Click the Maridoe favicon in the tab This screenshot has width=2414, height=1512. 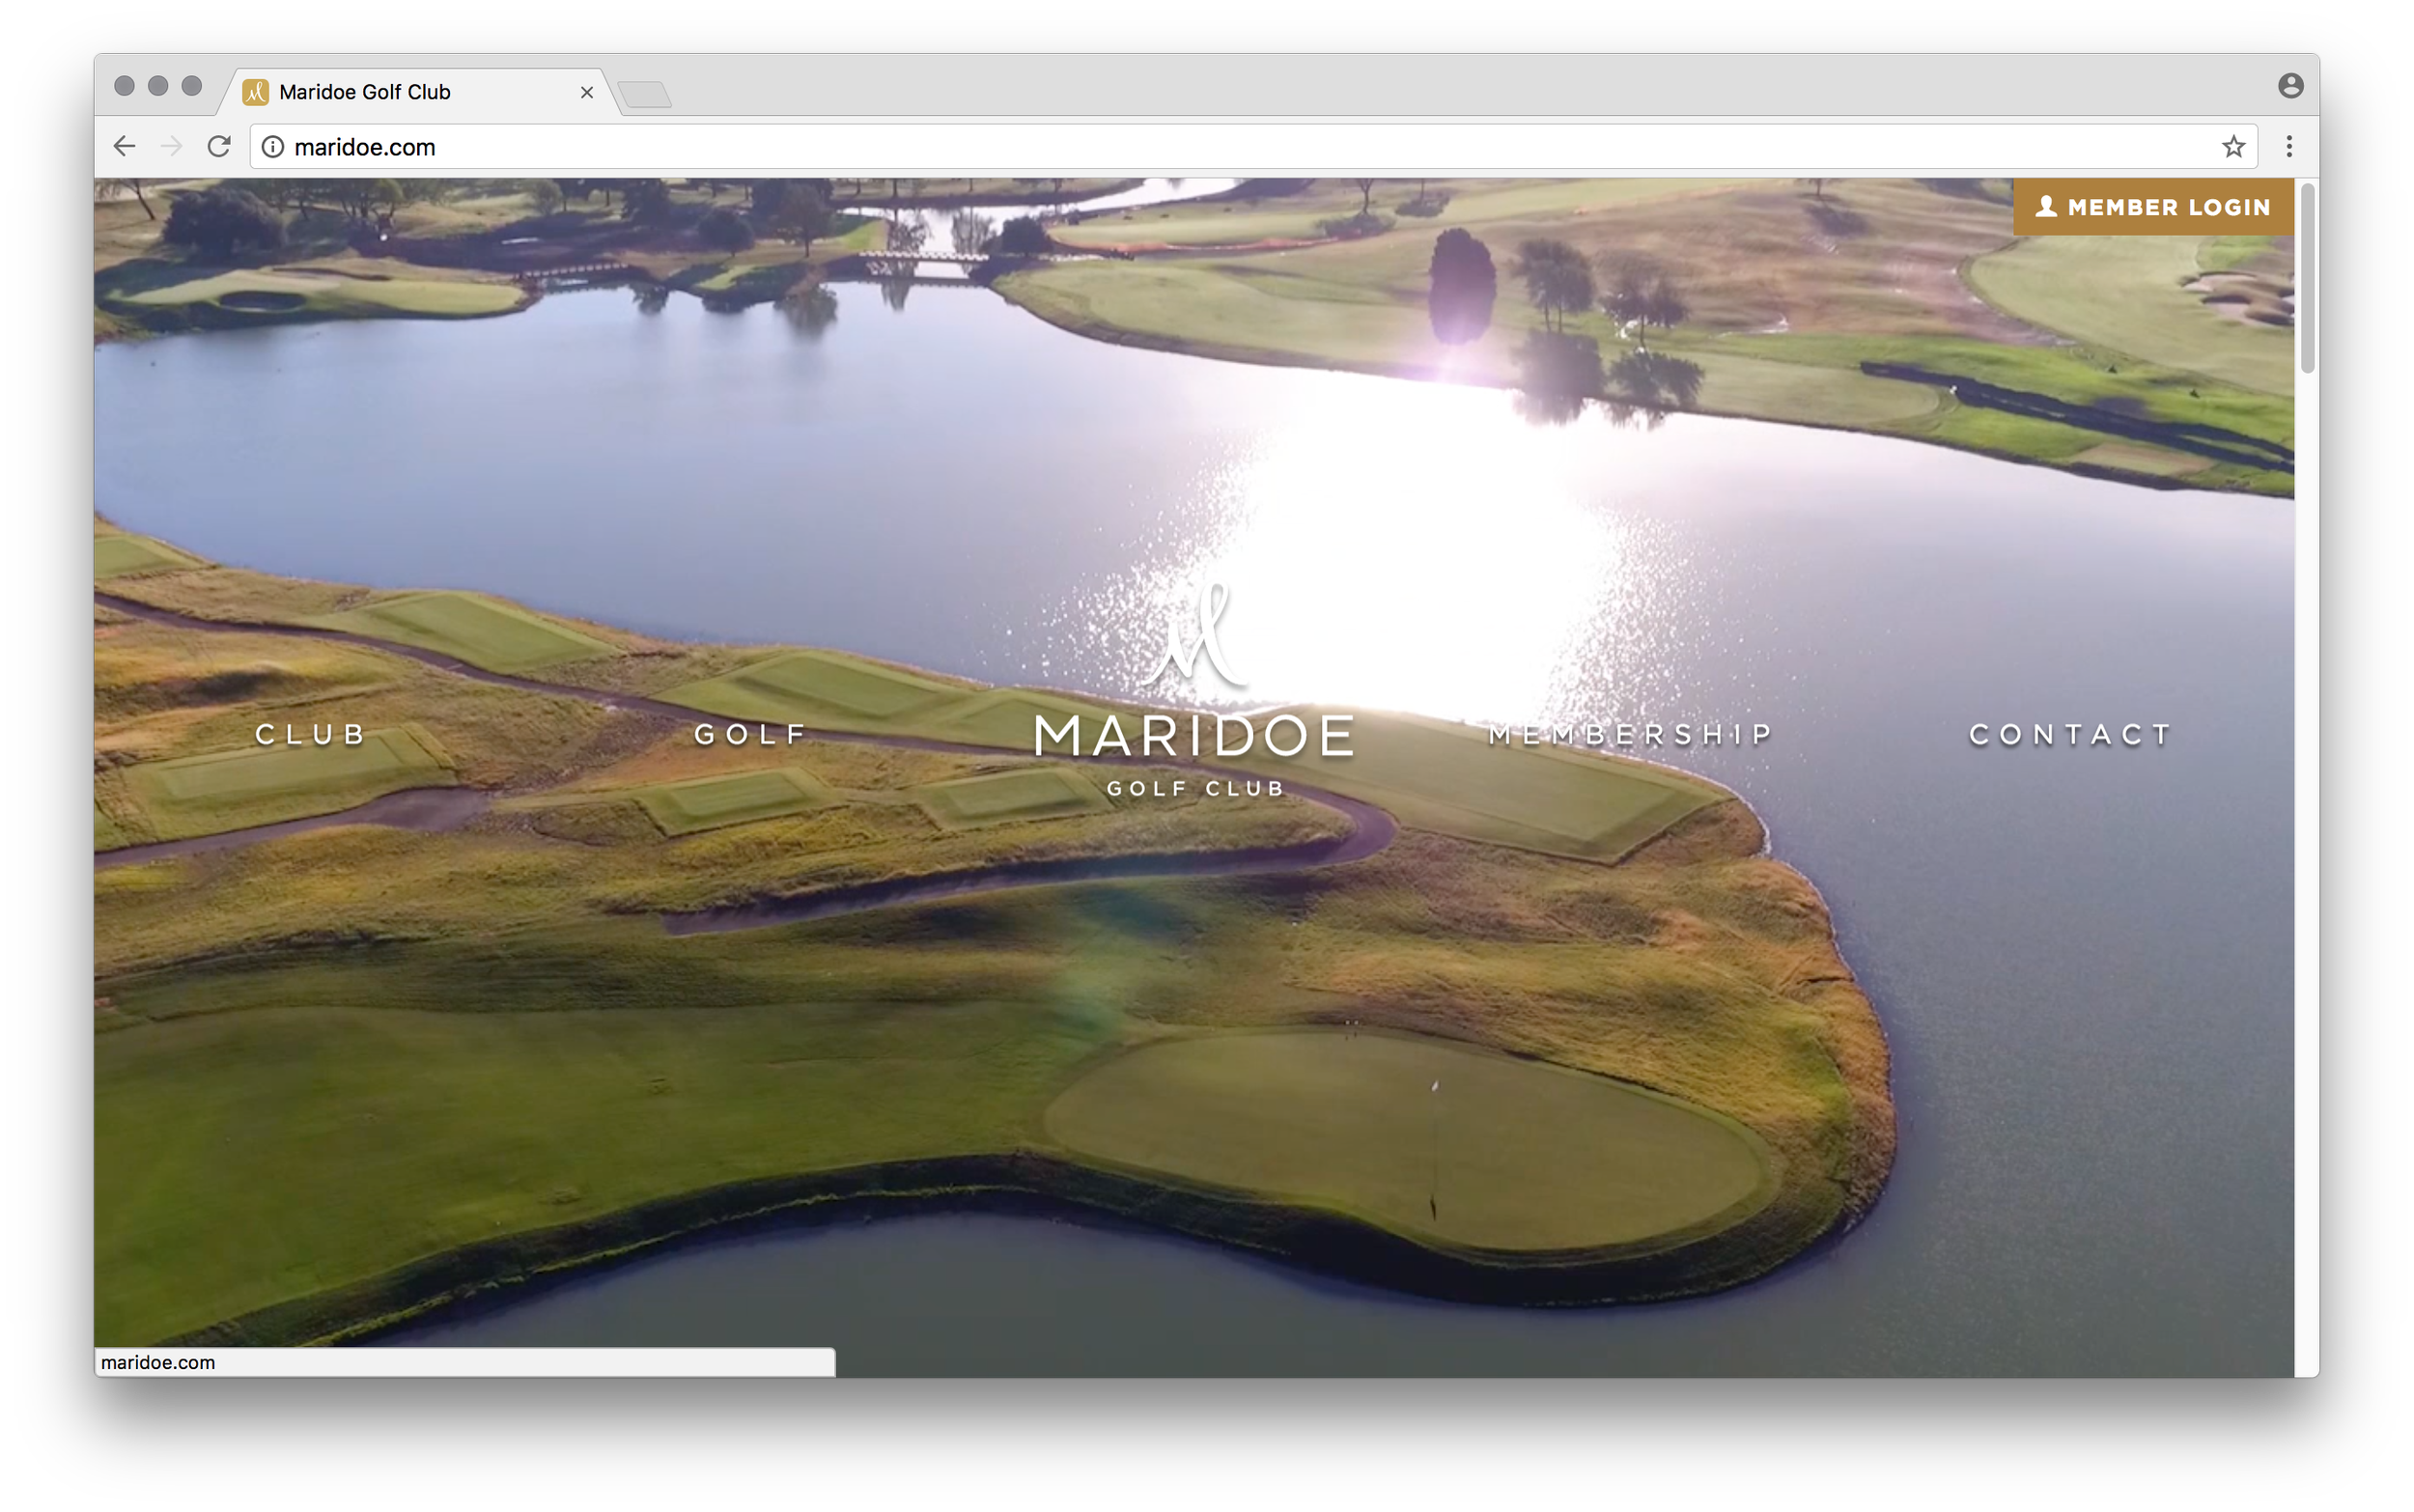tap(255, 92)
